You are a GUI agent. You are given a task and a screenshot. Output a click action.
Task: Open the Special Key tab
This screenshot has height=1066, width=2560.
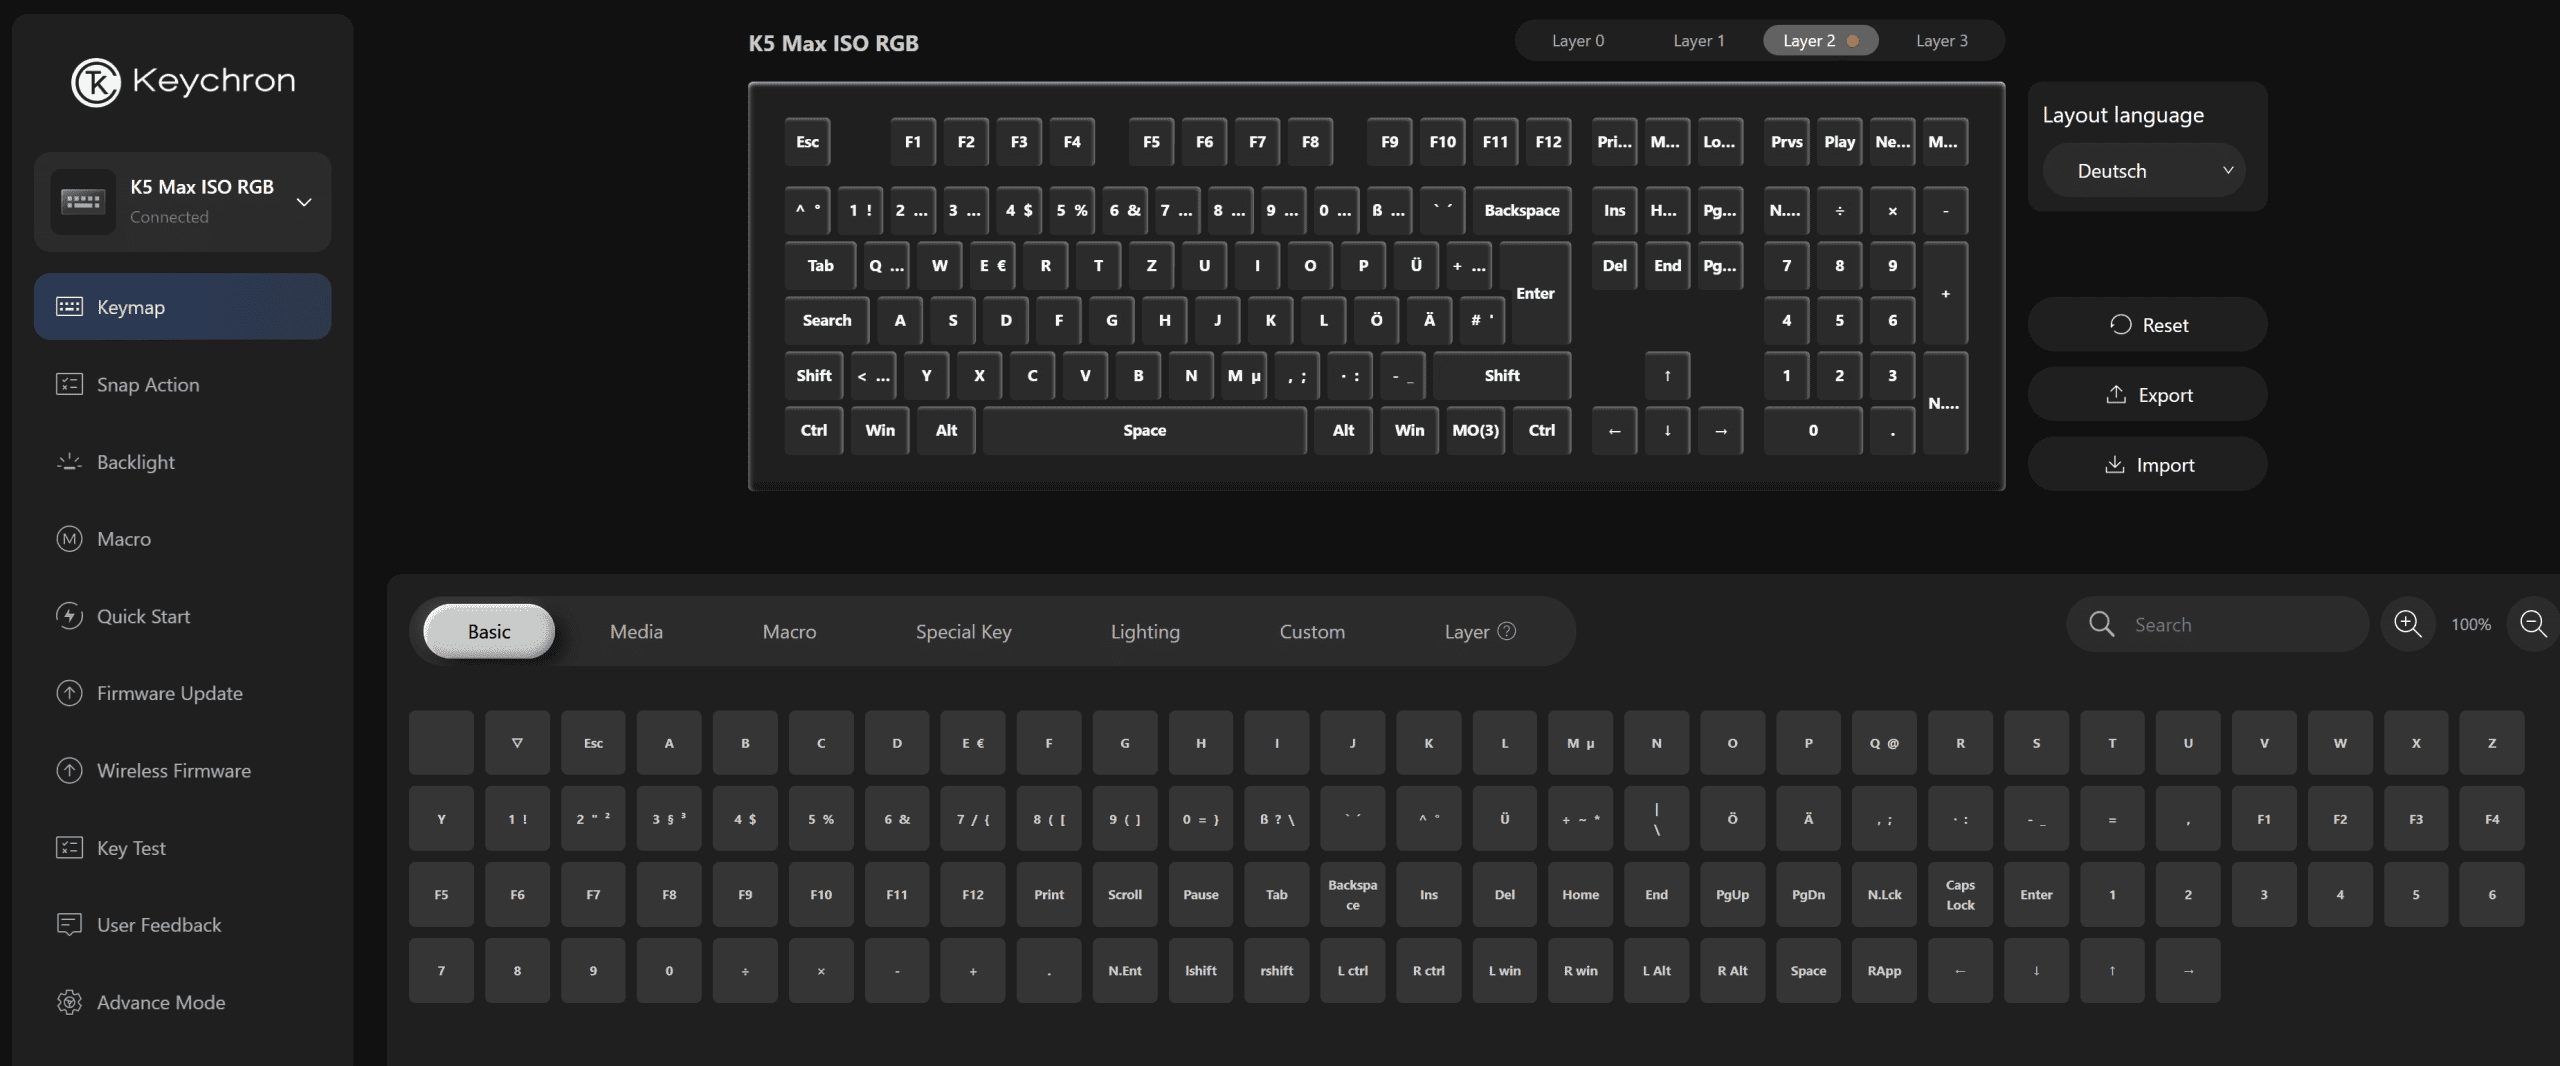point(962,631)
